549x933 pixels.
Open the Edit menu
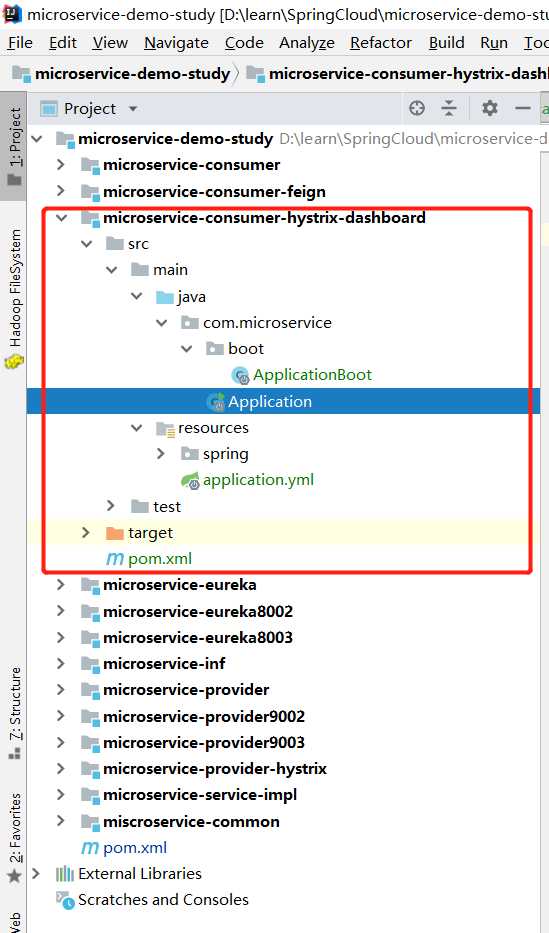62,43
